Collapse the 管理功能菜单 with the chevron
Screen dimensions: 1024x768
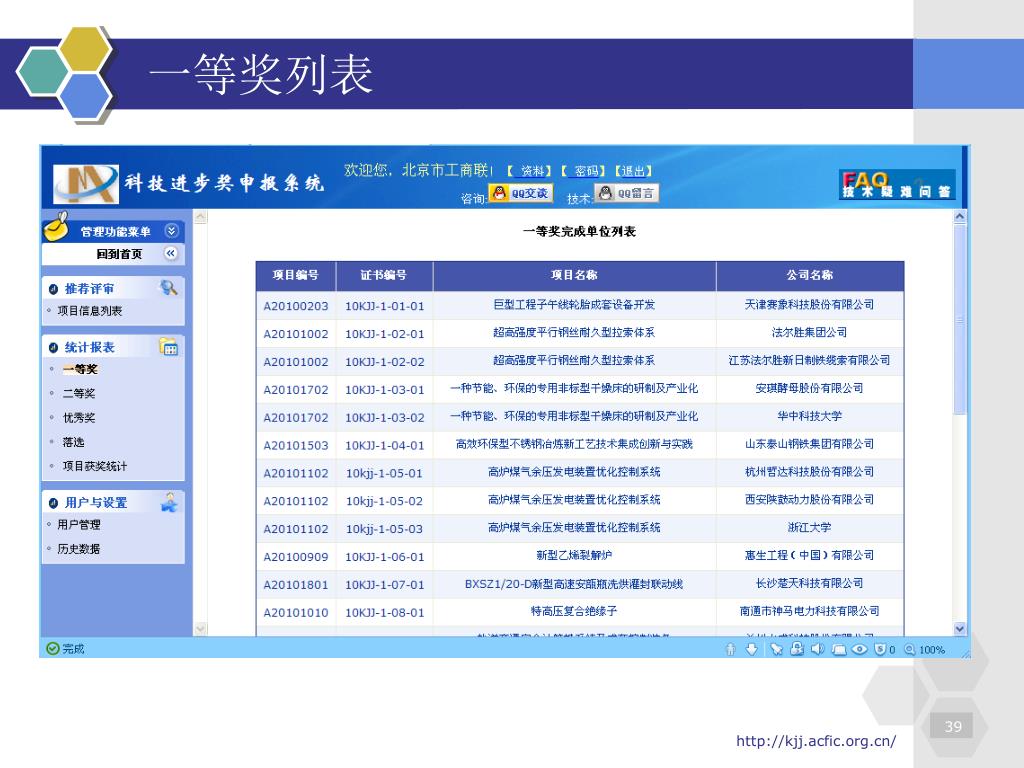pos(171,231)
